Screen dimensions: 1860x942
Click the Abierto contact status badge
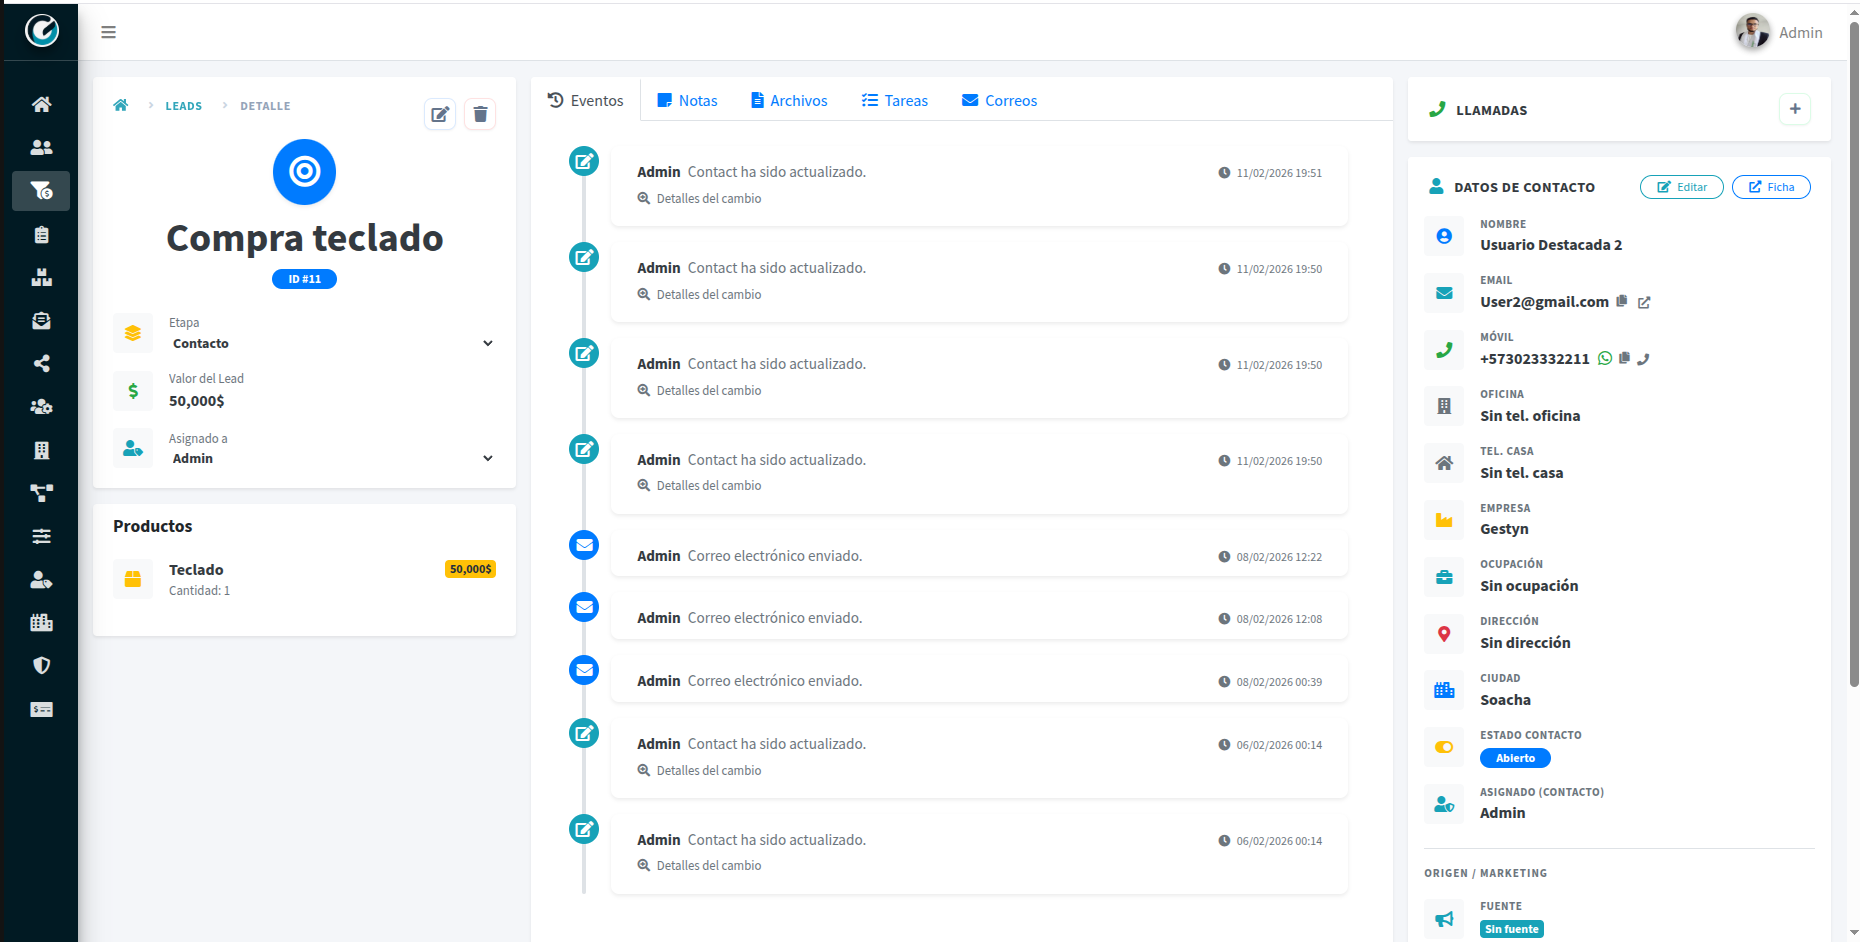tap(1515, 758)
